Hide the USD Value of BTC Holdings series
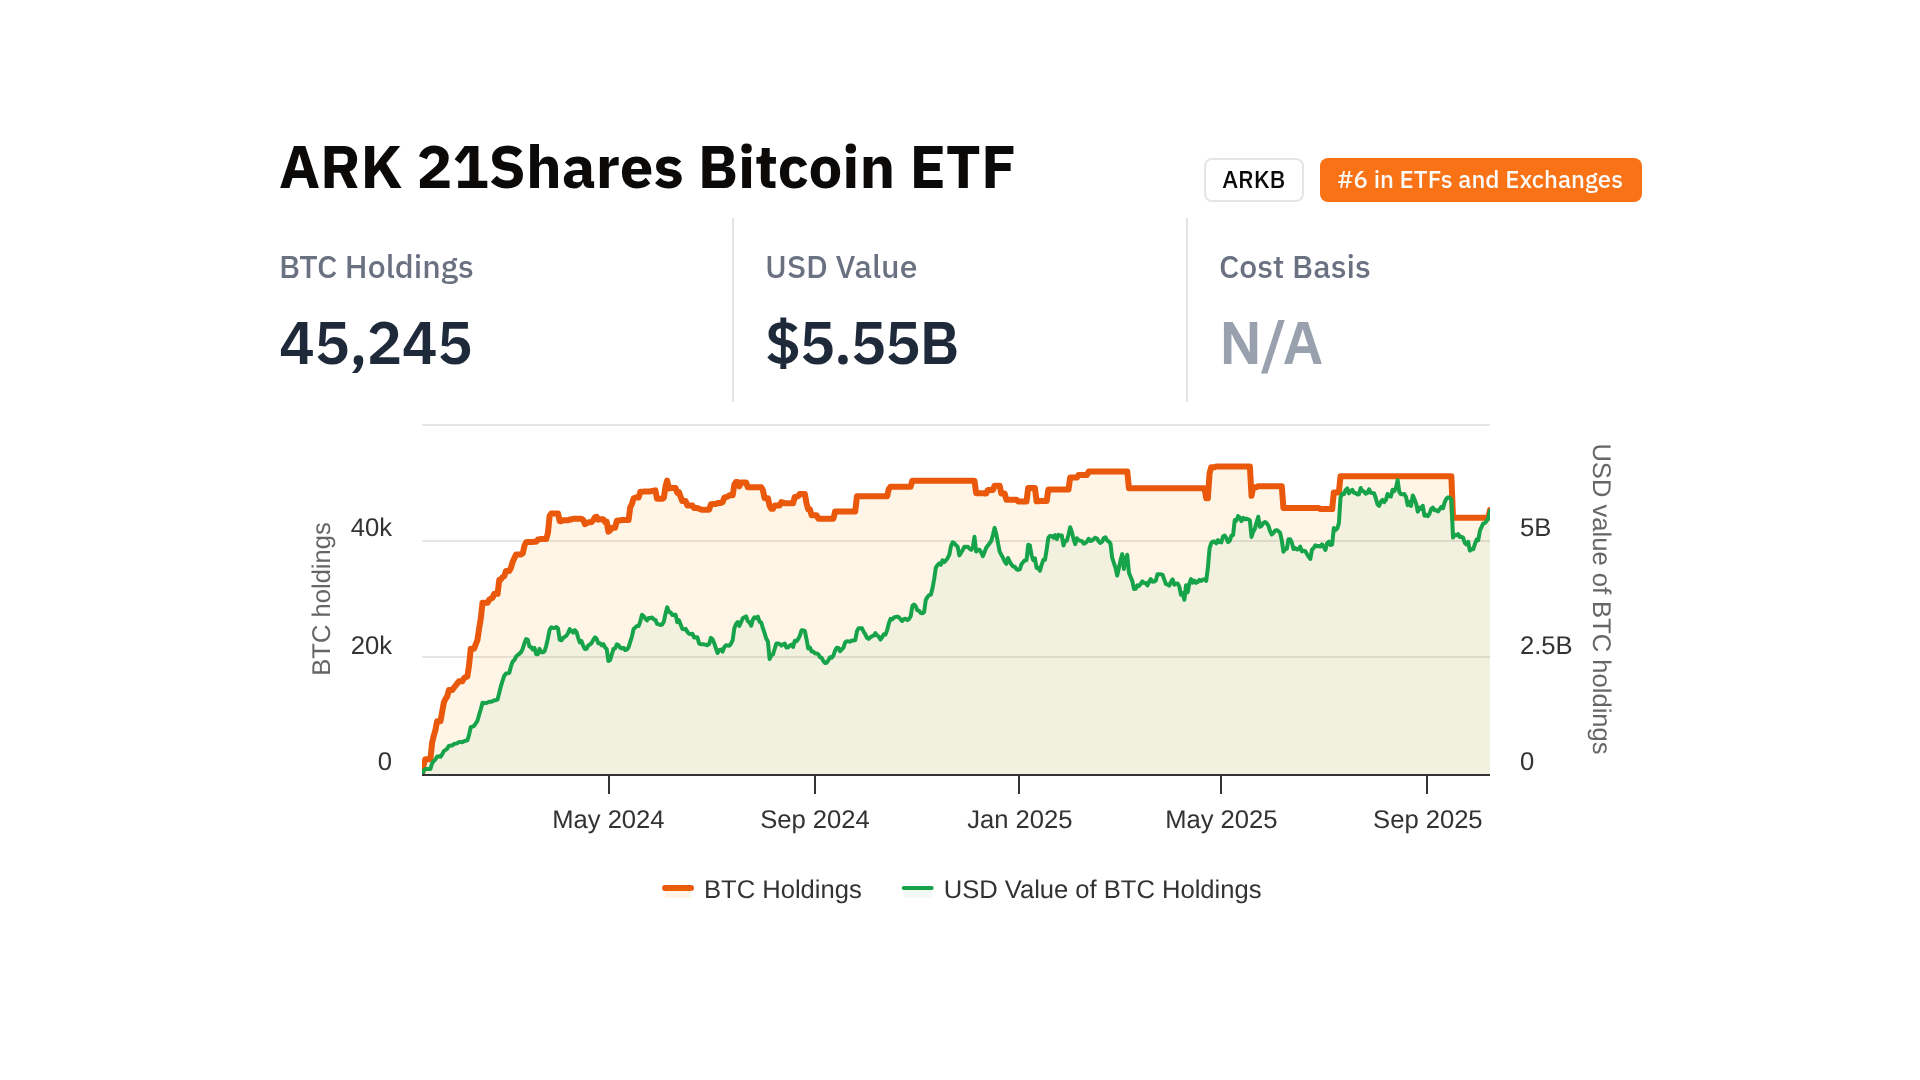 pyautogui.click(x=1082, y=889)
